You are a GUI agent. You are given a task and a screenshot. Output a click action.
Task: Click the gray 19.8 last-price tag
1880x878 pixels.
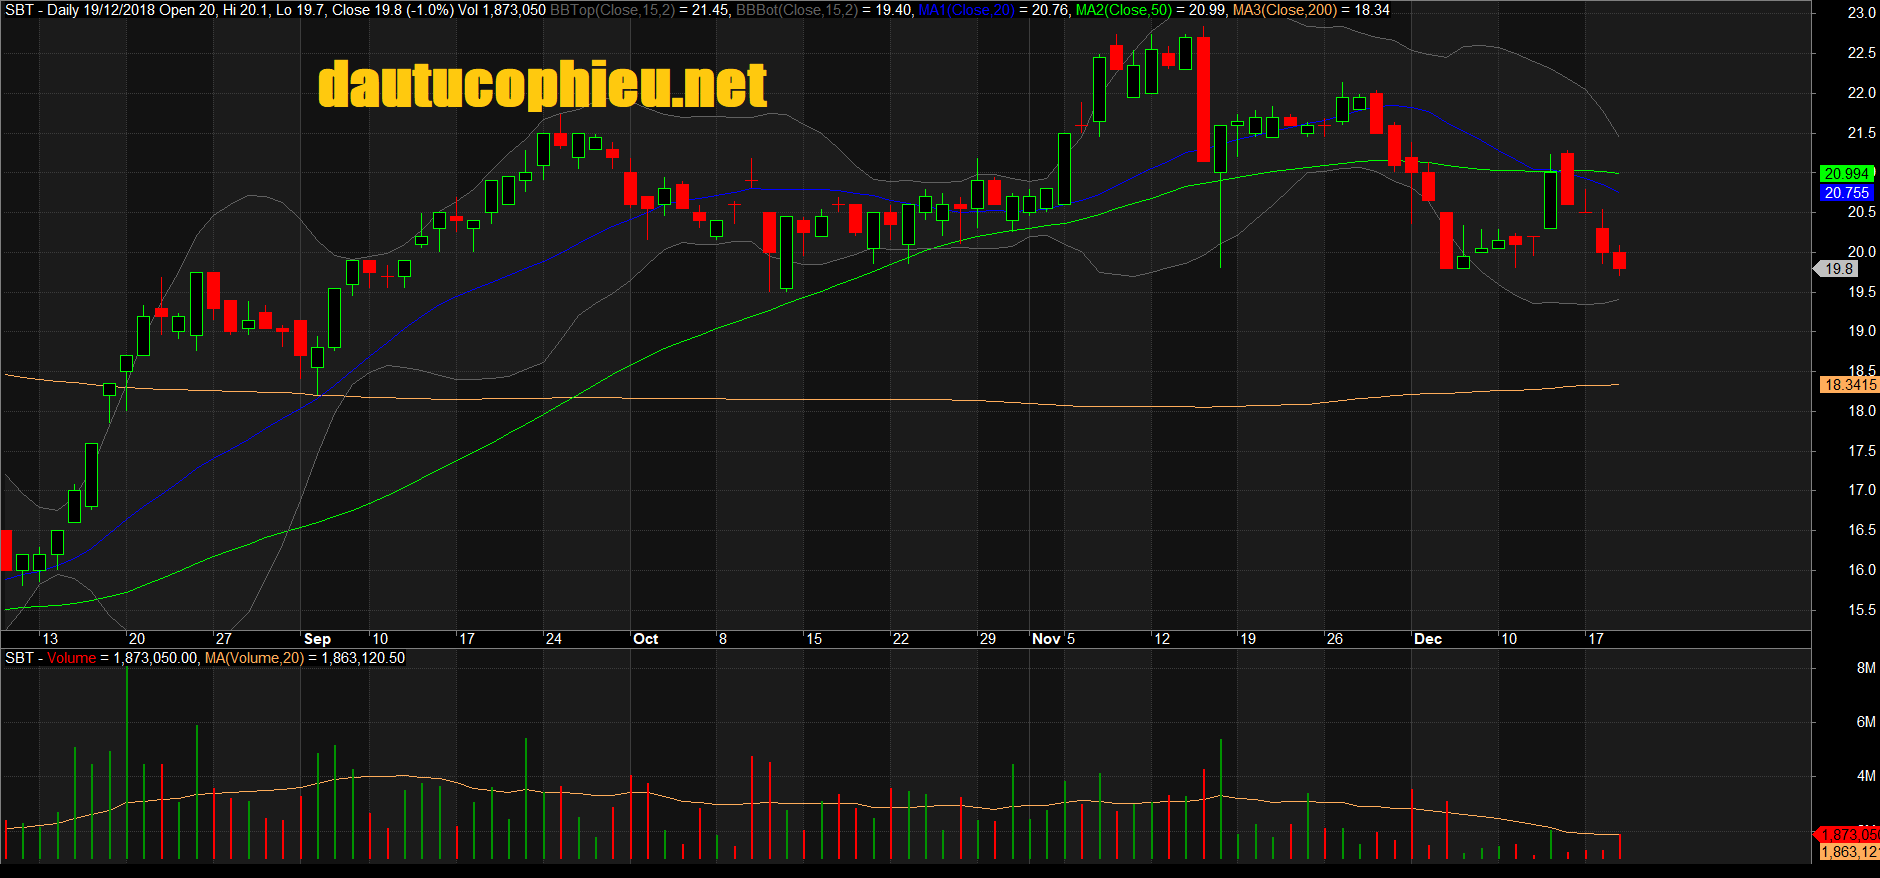(1838, 269)
